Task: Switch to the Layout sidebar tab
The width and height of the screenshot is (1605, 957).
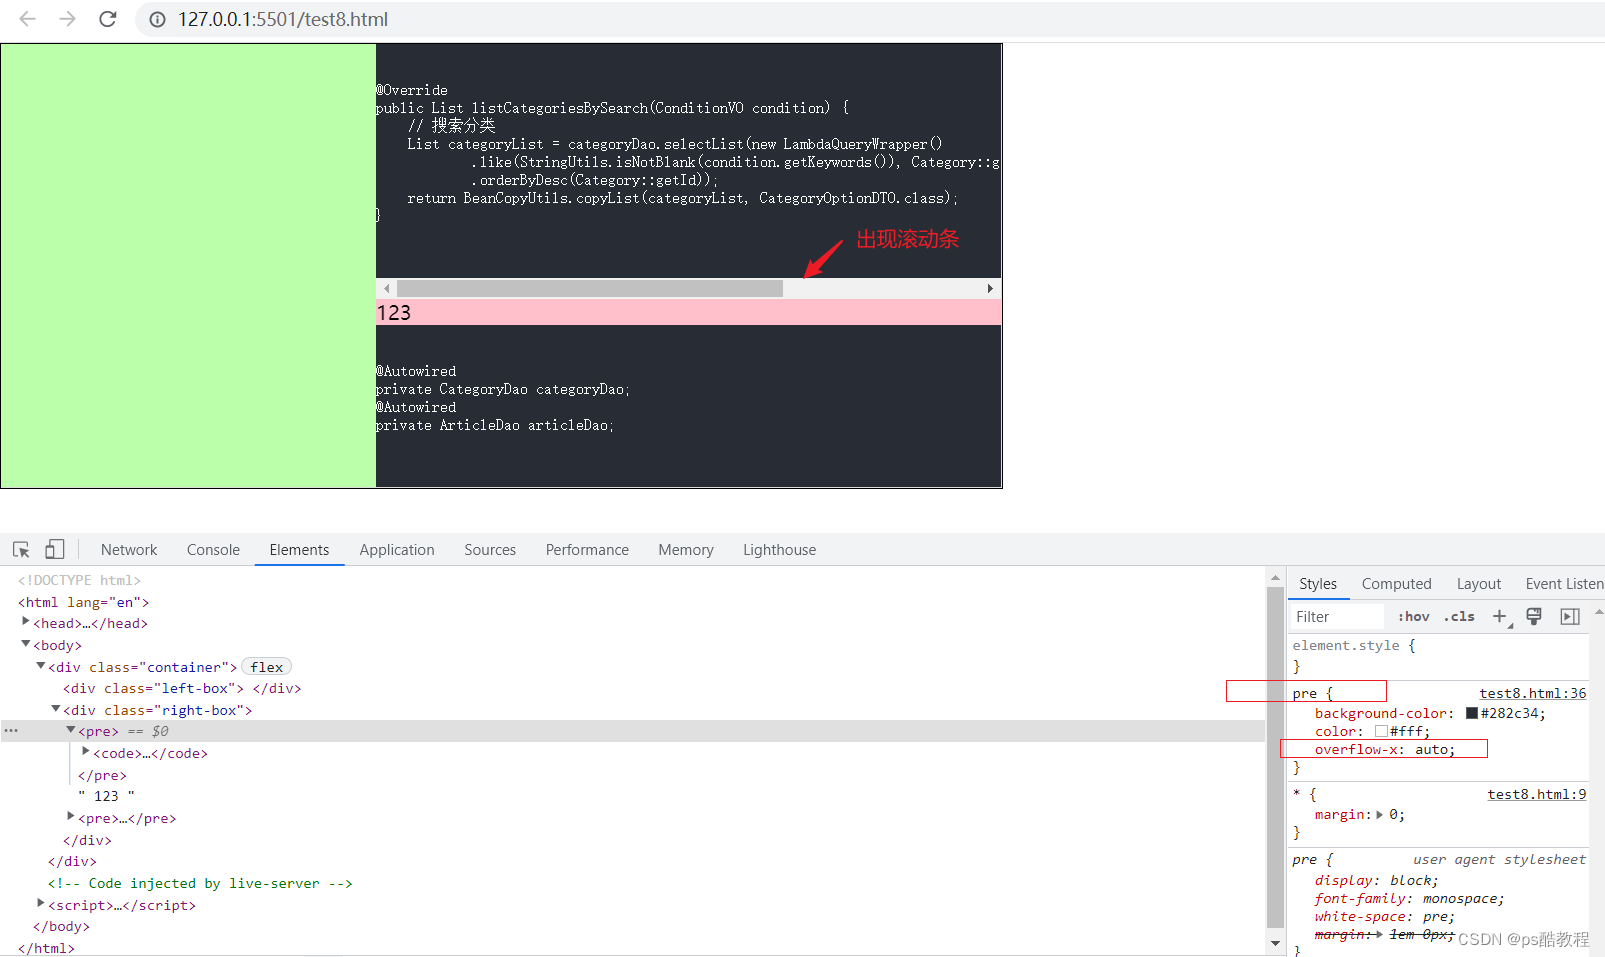Action: tap(1478, 584)
